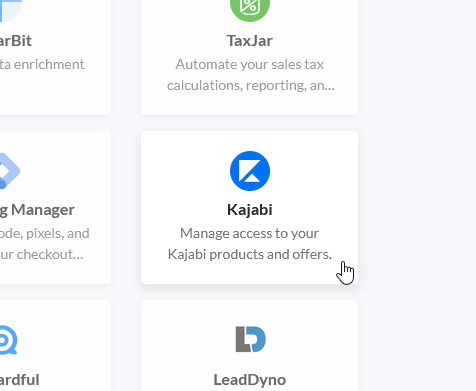Click the 'Manage access to your Kajabi' description
The image size is (476, 391).
click(x=249, y=233)
